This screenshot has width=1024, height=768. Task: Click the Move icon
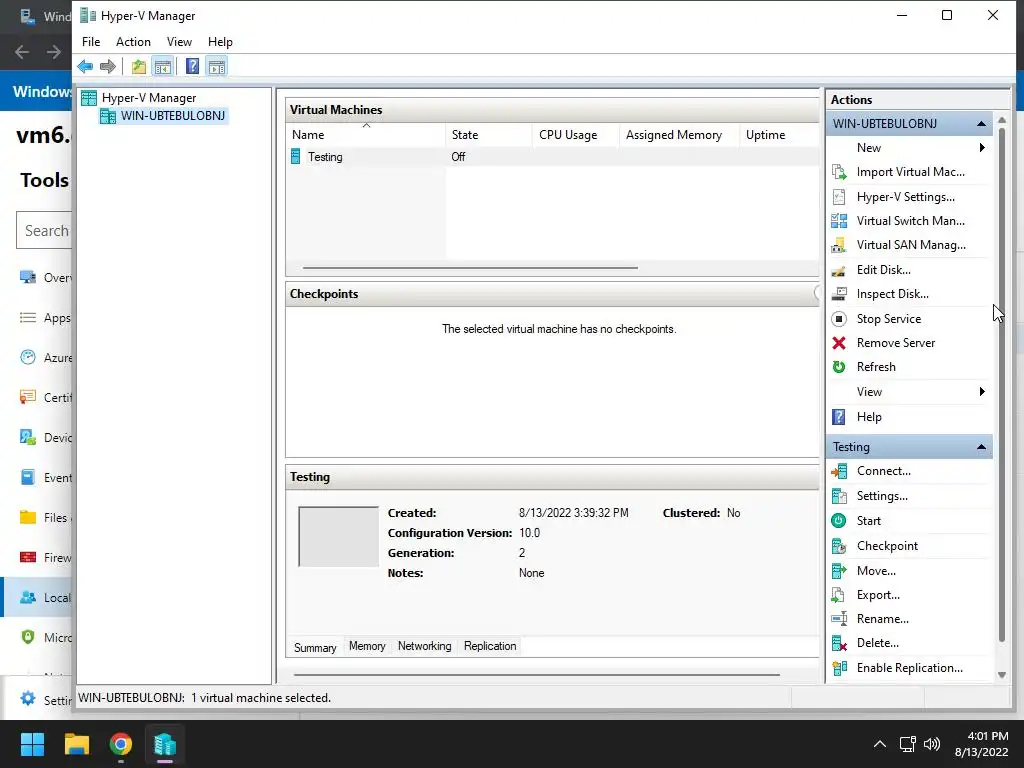coord(839,571)
